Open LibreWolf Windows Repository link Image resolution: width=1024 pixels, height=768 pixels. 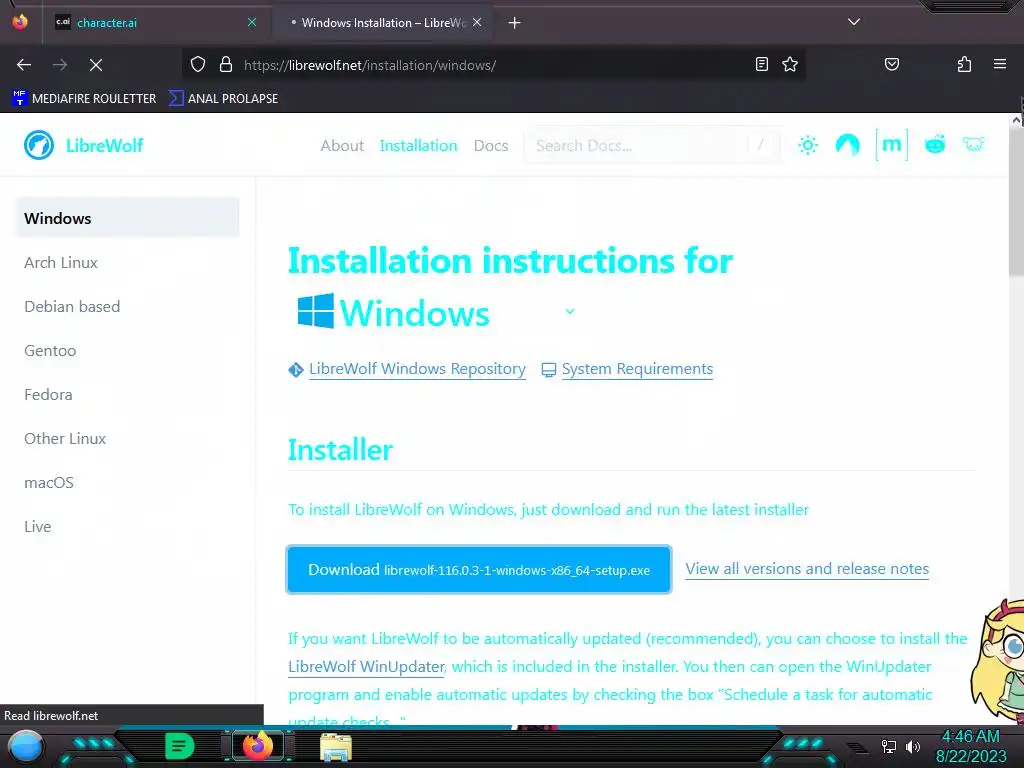point(417,369)
